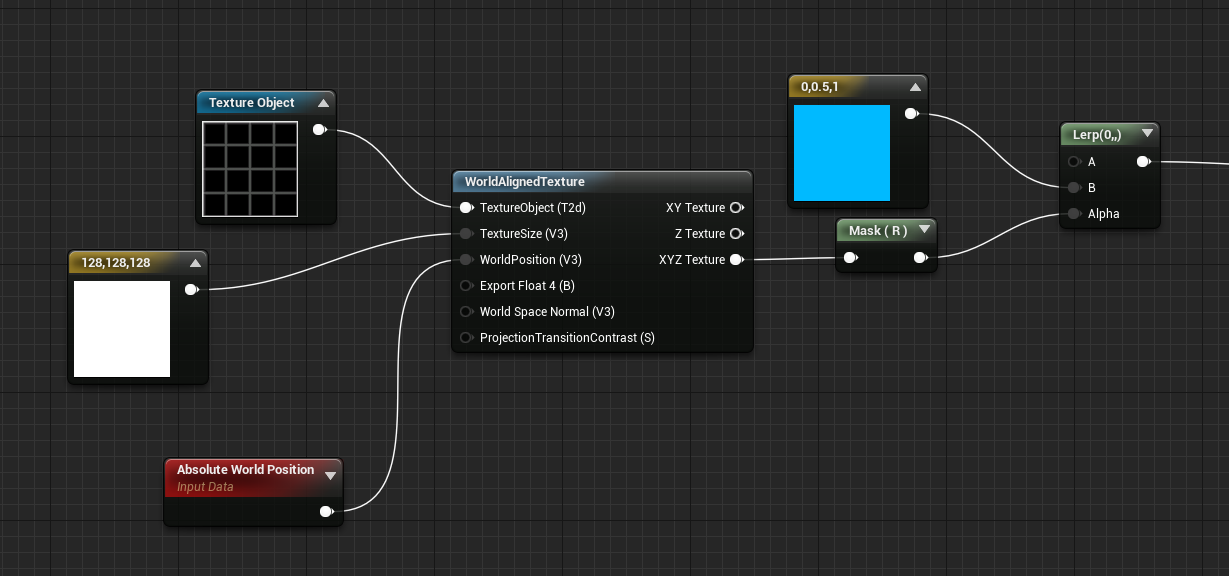
Task: Collapse the 128,128,128 constant node preview
Action: pyautogui.click(x=194, y=262)
